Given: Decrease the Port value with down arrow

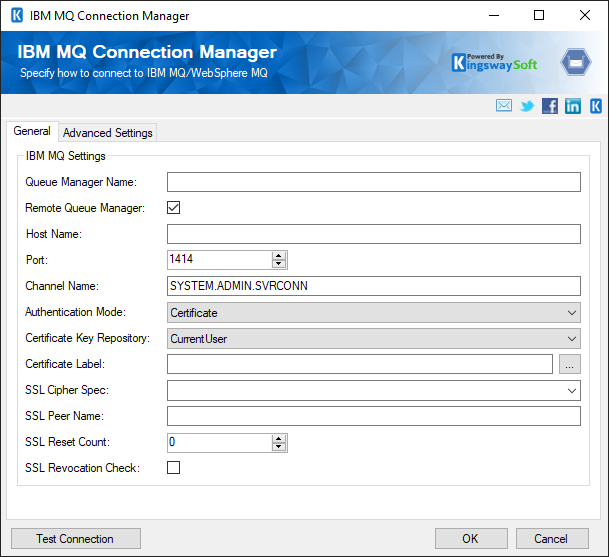Looking at the screenshot, I should [278, 264].
